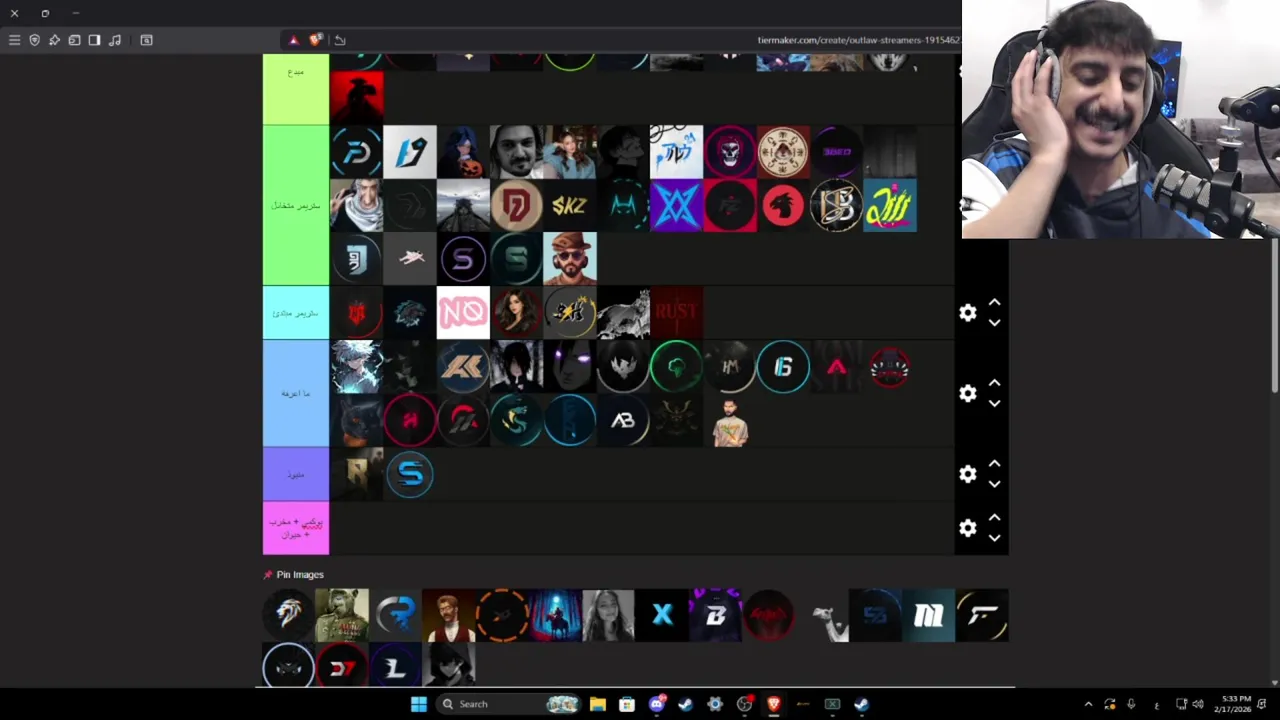Open OBS Studio from taskbar
This screenshot has height=720, width=1280.
point(744,704)
